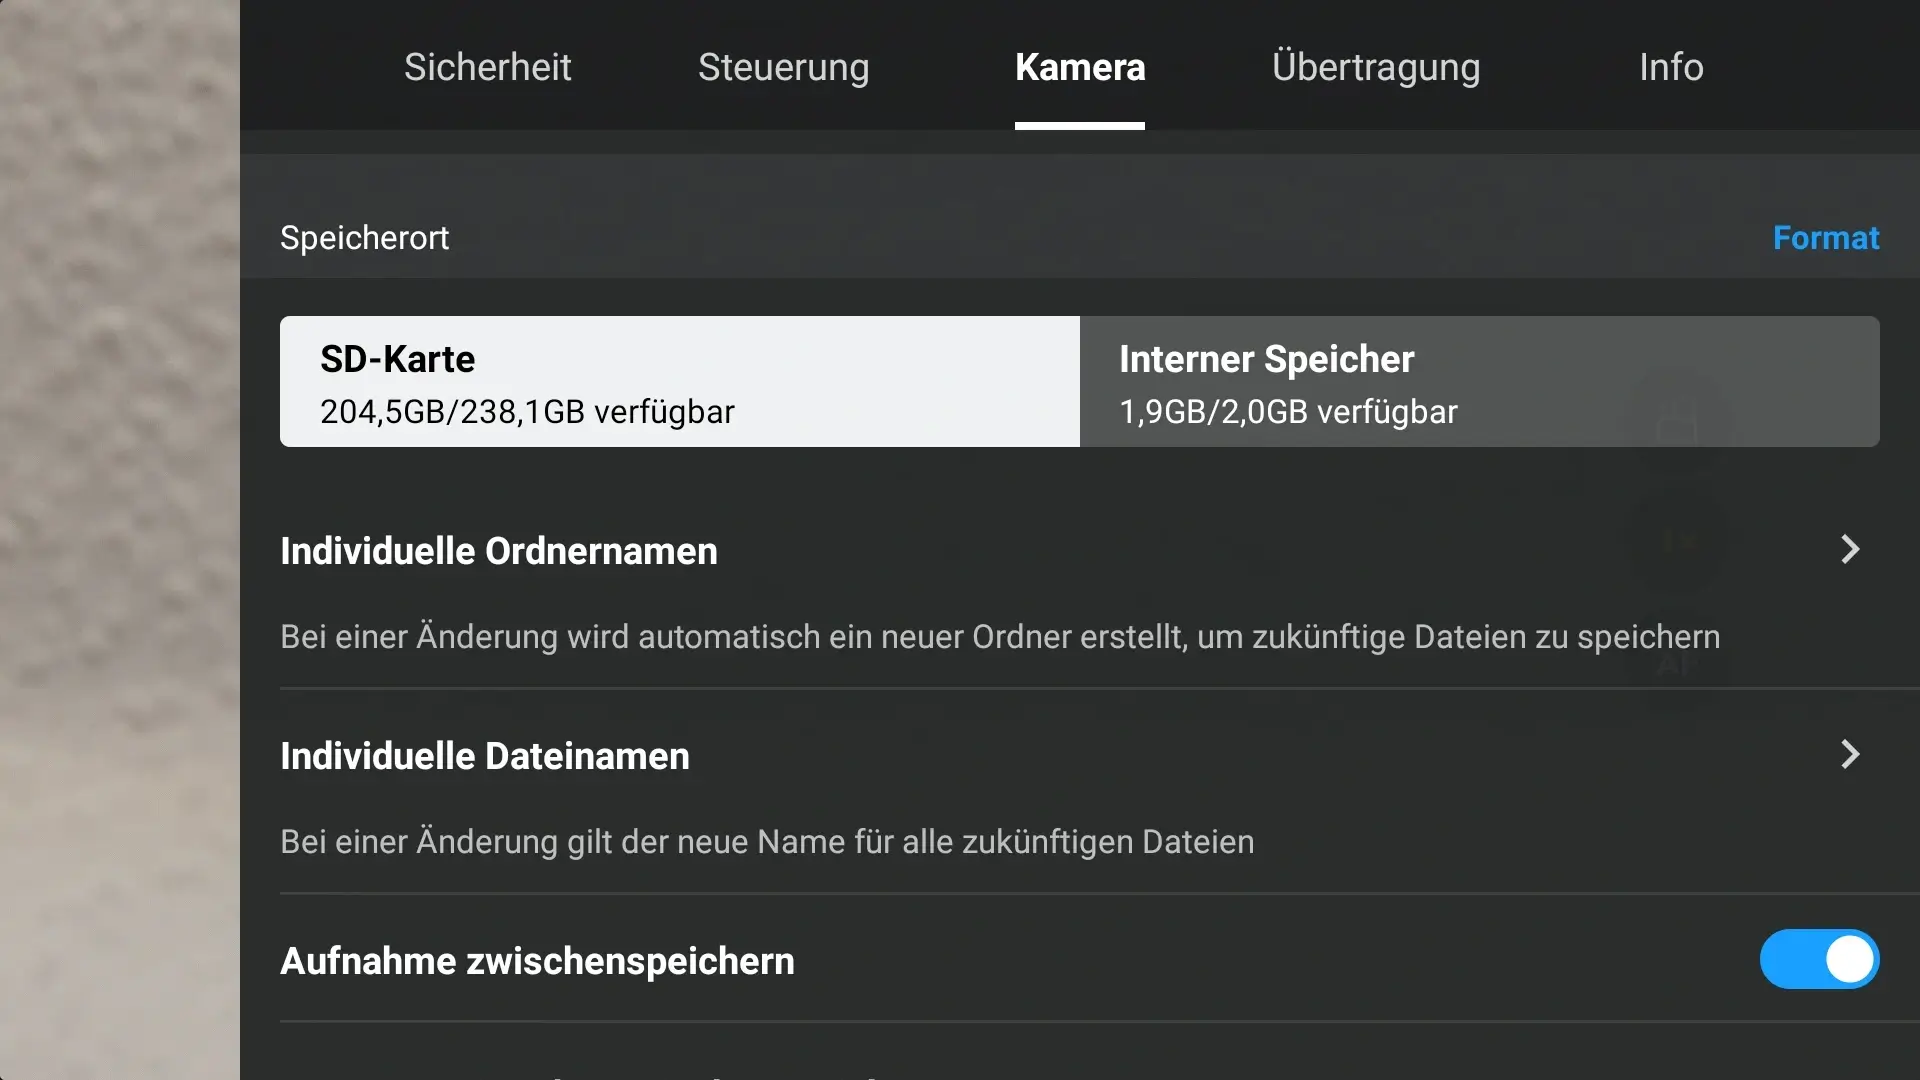Click the 1,9GB/2,0GB verfügbar capacity text

click(1288, 412)
